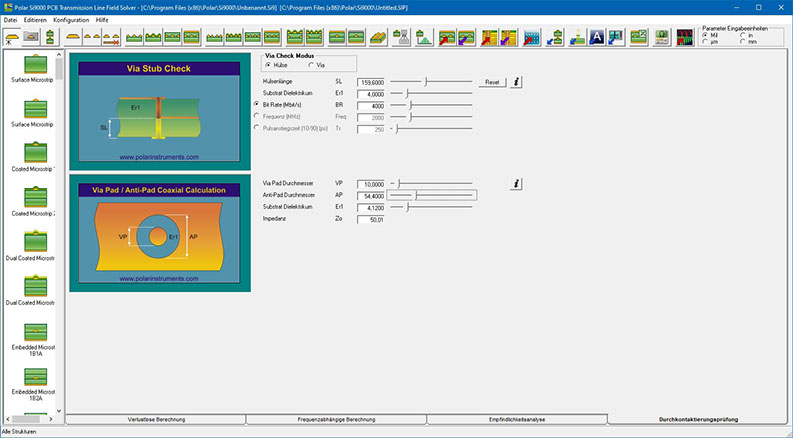Click the 3D layered board toolbar icon

(378, 38)
